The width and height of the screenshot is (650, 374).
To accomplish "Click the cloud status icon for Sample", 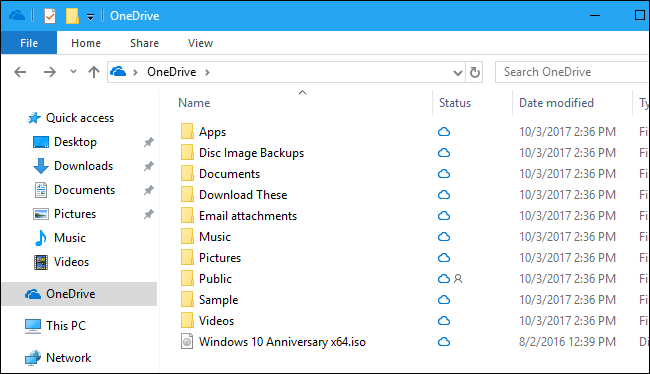I will coord(444,300).
